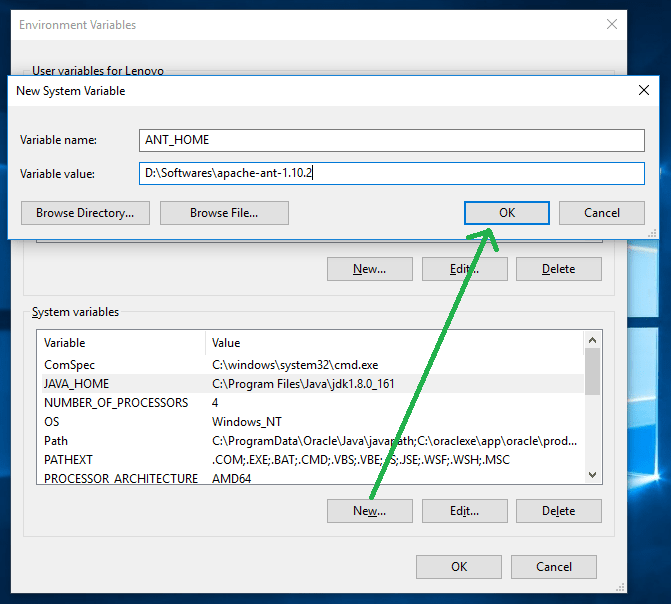The height and width of the screenshot is (604, 671).
Task: Cancel the New System Variable dialog
Action: point(602,213)
